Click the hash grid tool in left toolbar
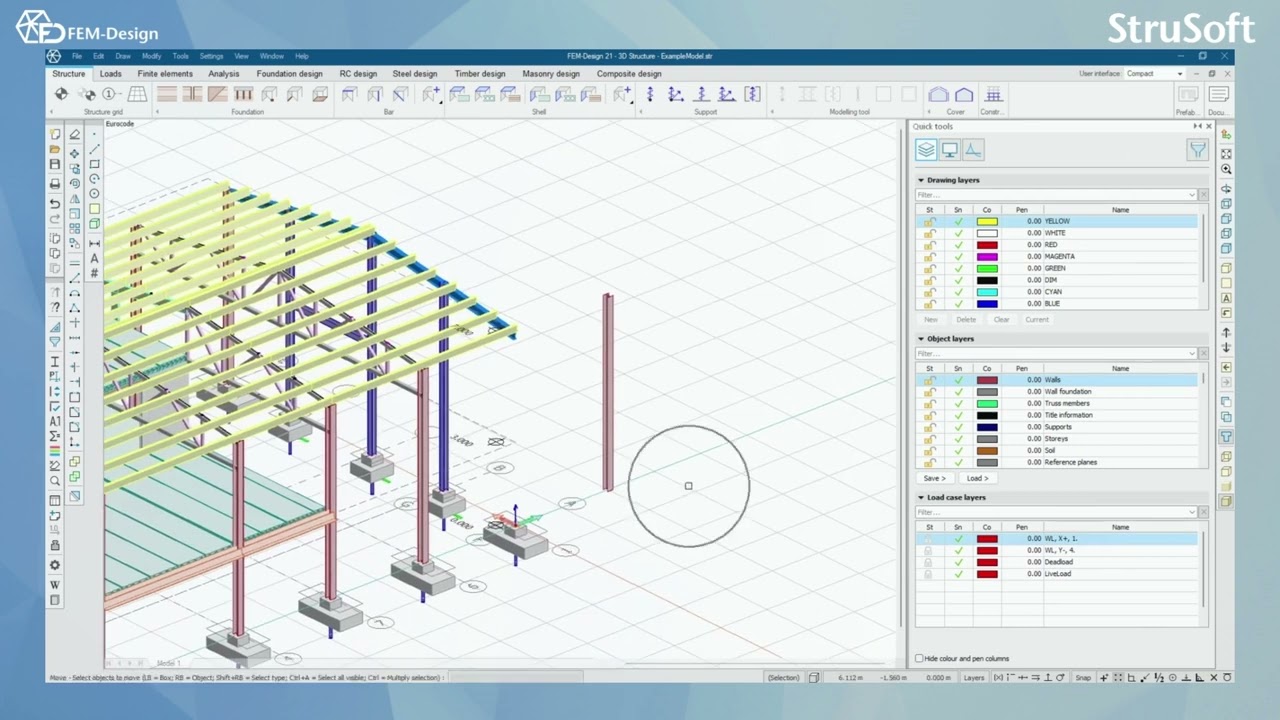 (x=94, y=273)
